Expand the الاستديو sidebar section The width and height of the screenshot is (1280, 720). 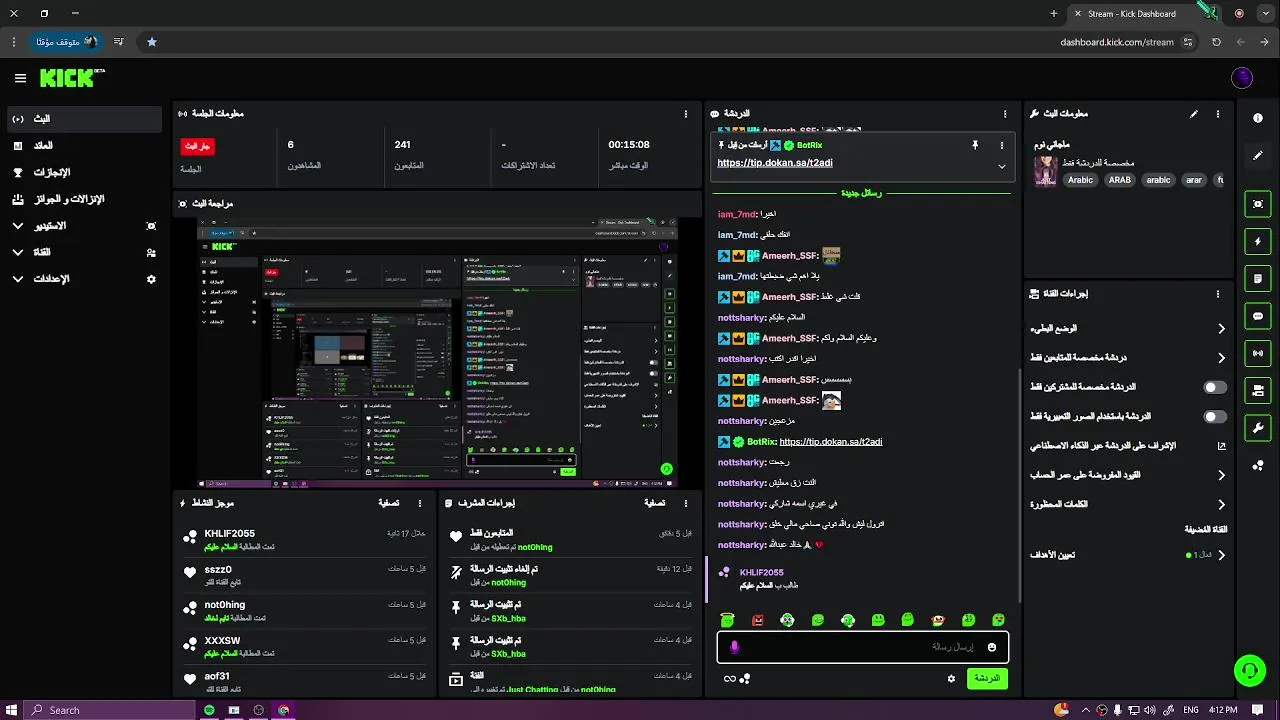[84, 226]
